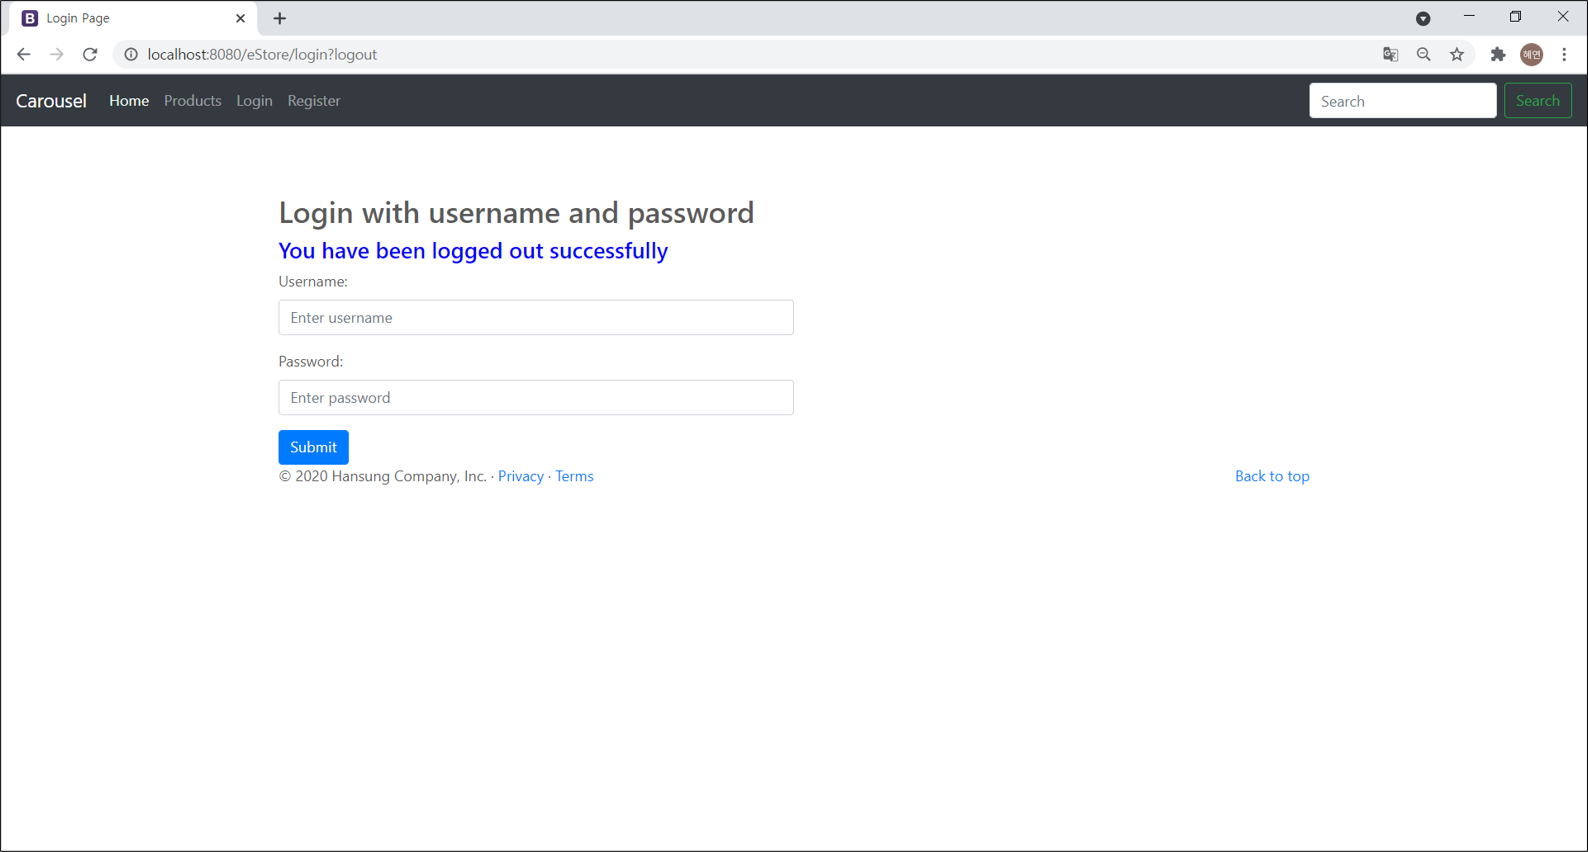Click the 혜연 profile avatar
Screen dimensions: 1588x852
tap(1531, 54)
